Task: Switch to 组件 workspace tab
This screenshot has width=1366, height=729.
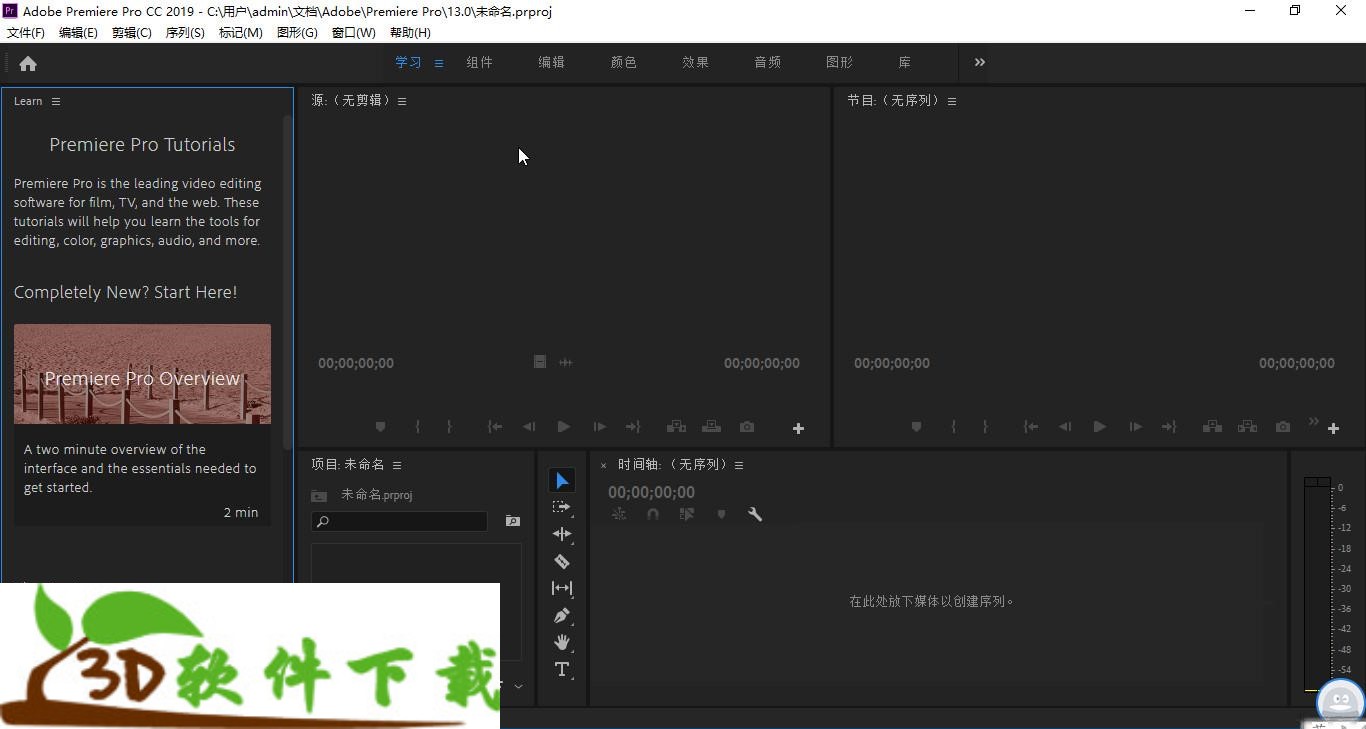Action: coord(480,62)
